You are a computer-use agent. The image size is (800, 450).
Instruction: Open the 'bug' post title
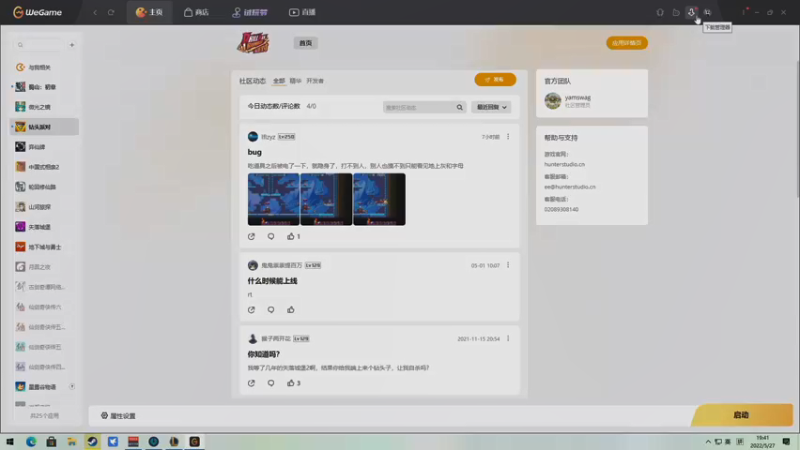point(255,152)
